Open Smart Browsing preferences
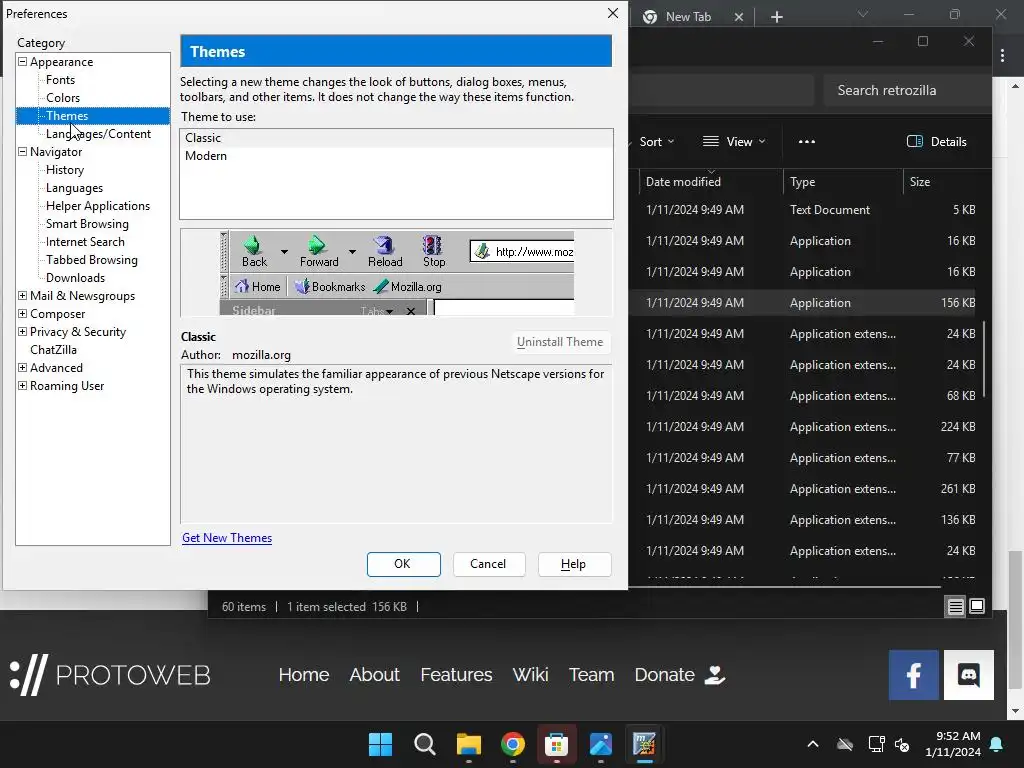1024x768 pixels. (x=87, y=224)
